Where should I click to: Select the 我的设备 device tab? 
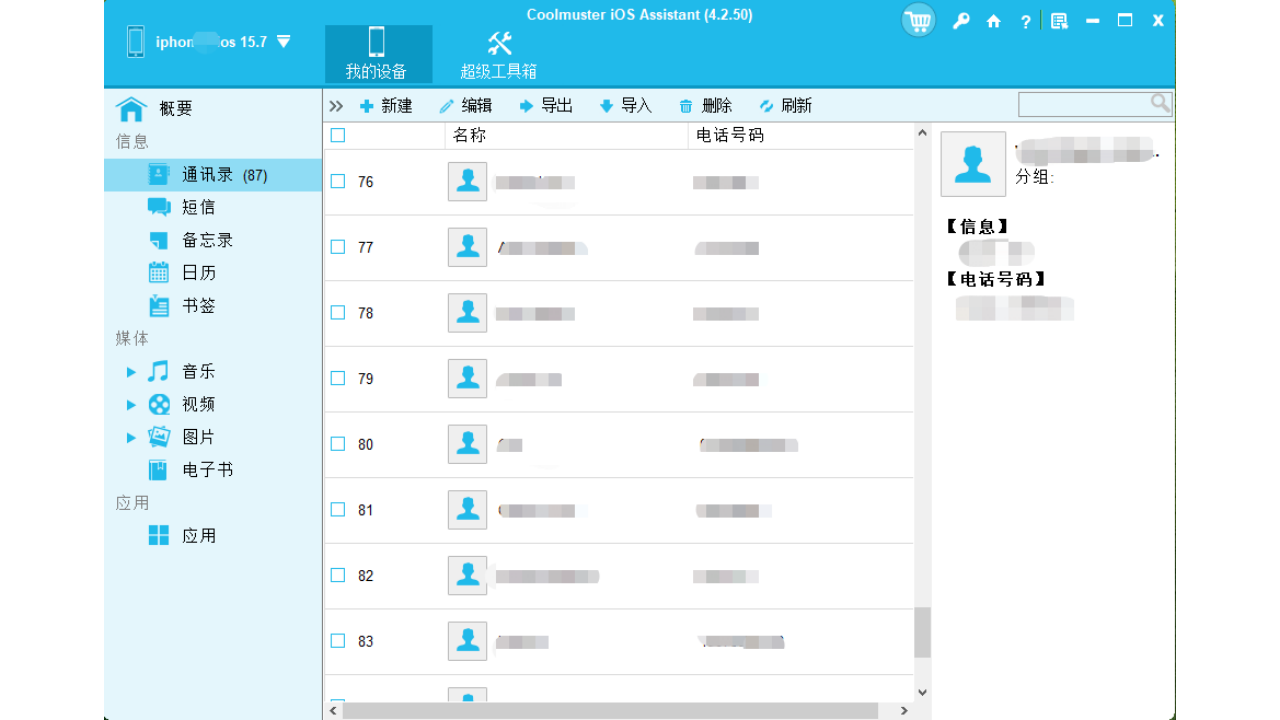(378, 54)
